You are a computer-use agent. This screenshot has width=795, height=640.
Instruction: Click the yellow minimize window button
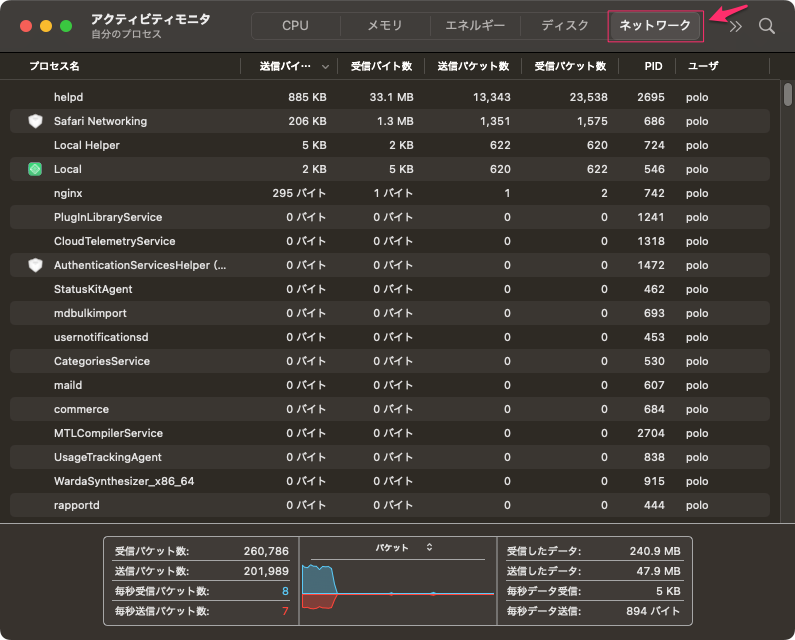coord(46,26)
